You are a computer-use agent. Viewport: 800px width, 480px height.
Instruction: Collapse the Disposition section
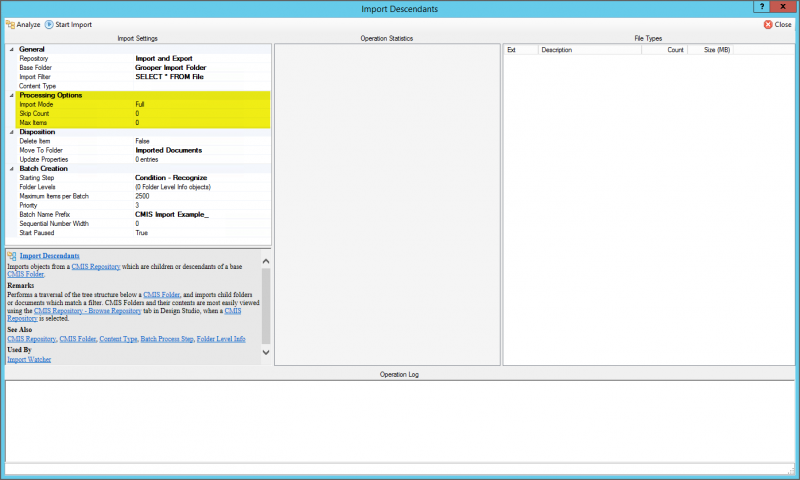pos(12,132)
